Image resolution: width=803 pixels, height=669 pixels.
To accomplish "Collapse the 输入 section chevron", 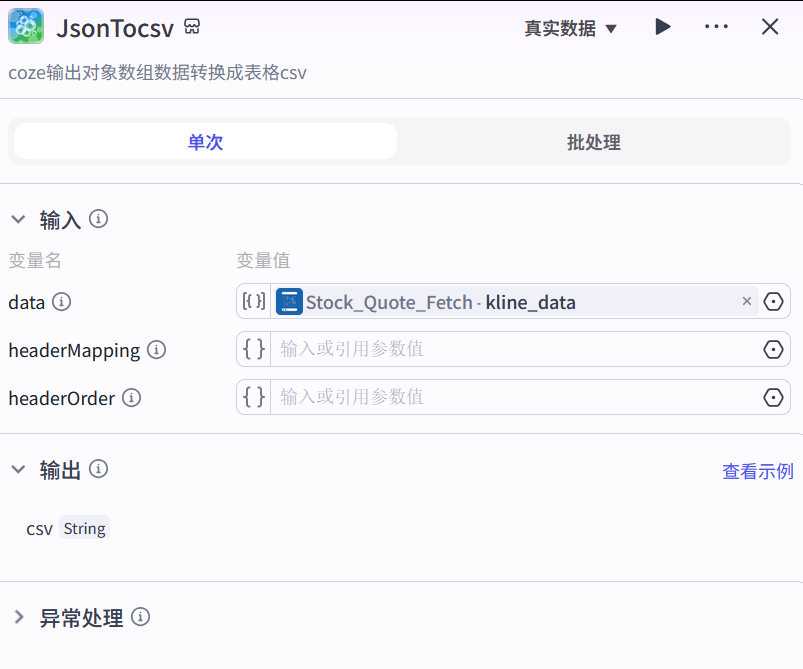I will 18,219.
